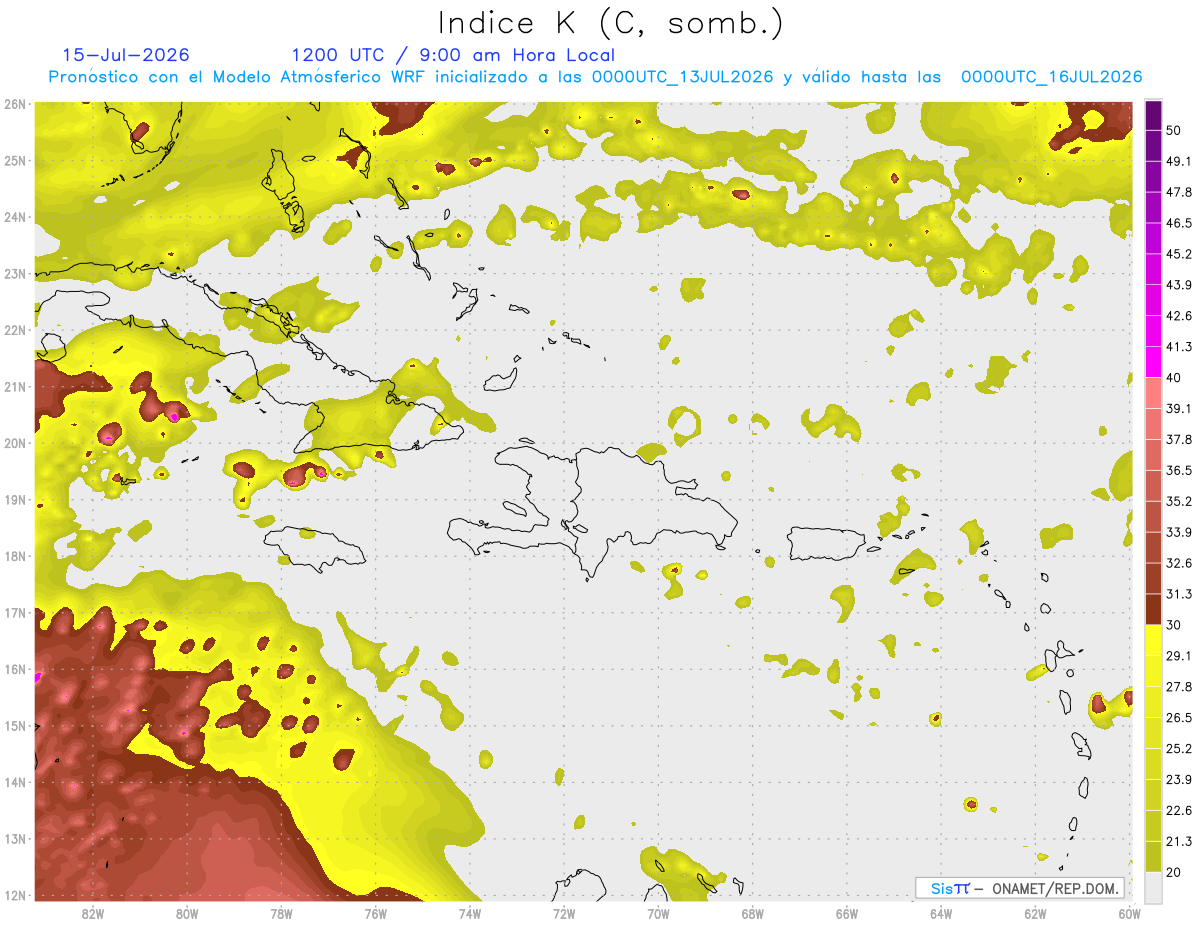
Task: Click the 74W longitude label
Action: coord(470,913)
